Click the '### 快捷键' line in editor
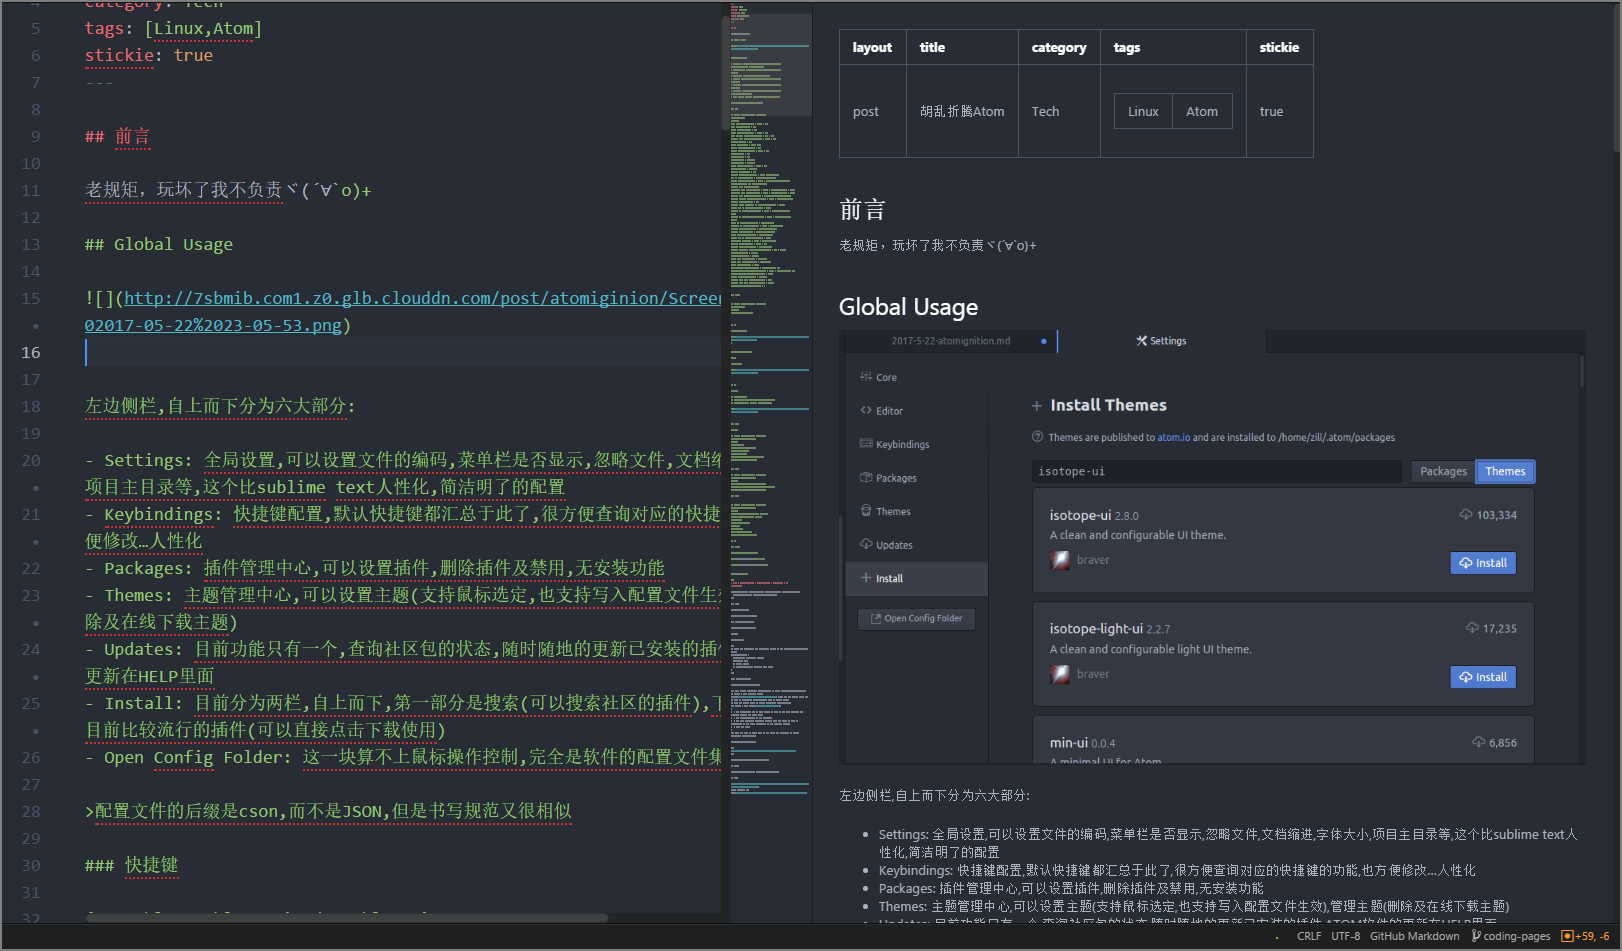The image size is (1622, 951). point(132,865)
